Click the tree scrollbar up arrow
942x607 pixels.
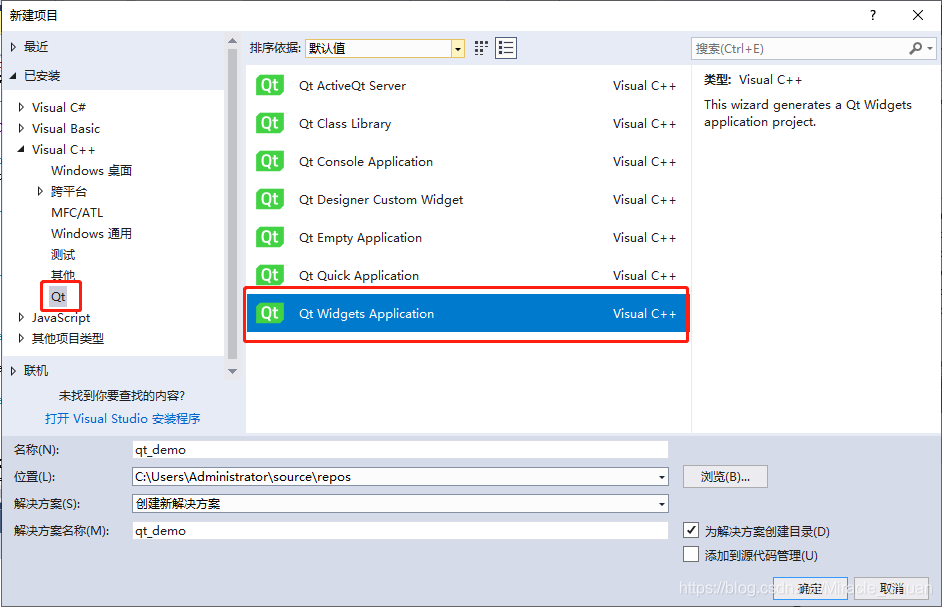(232, 41)
